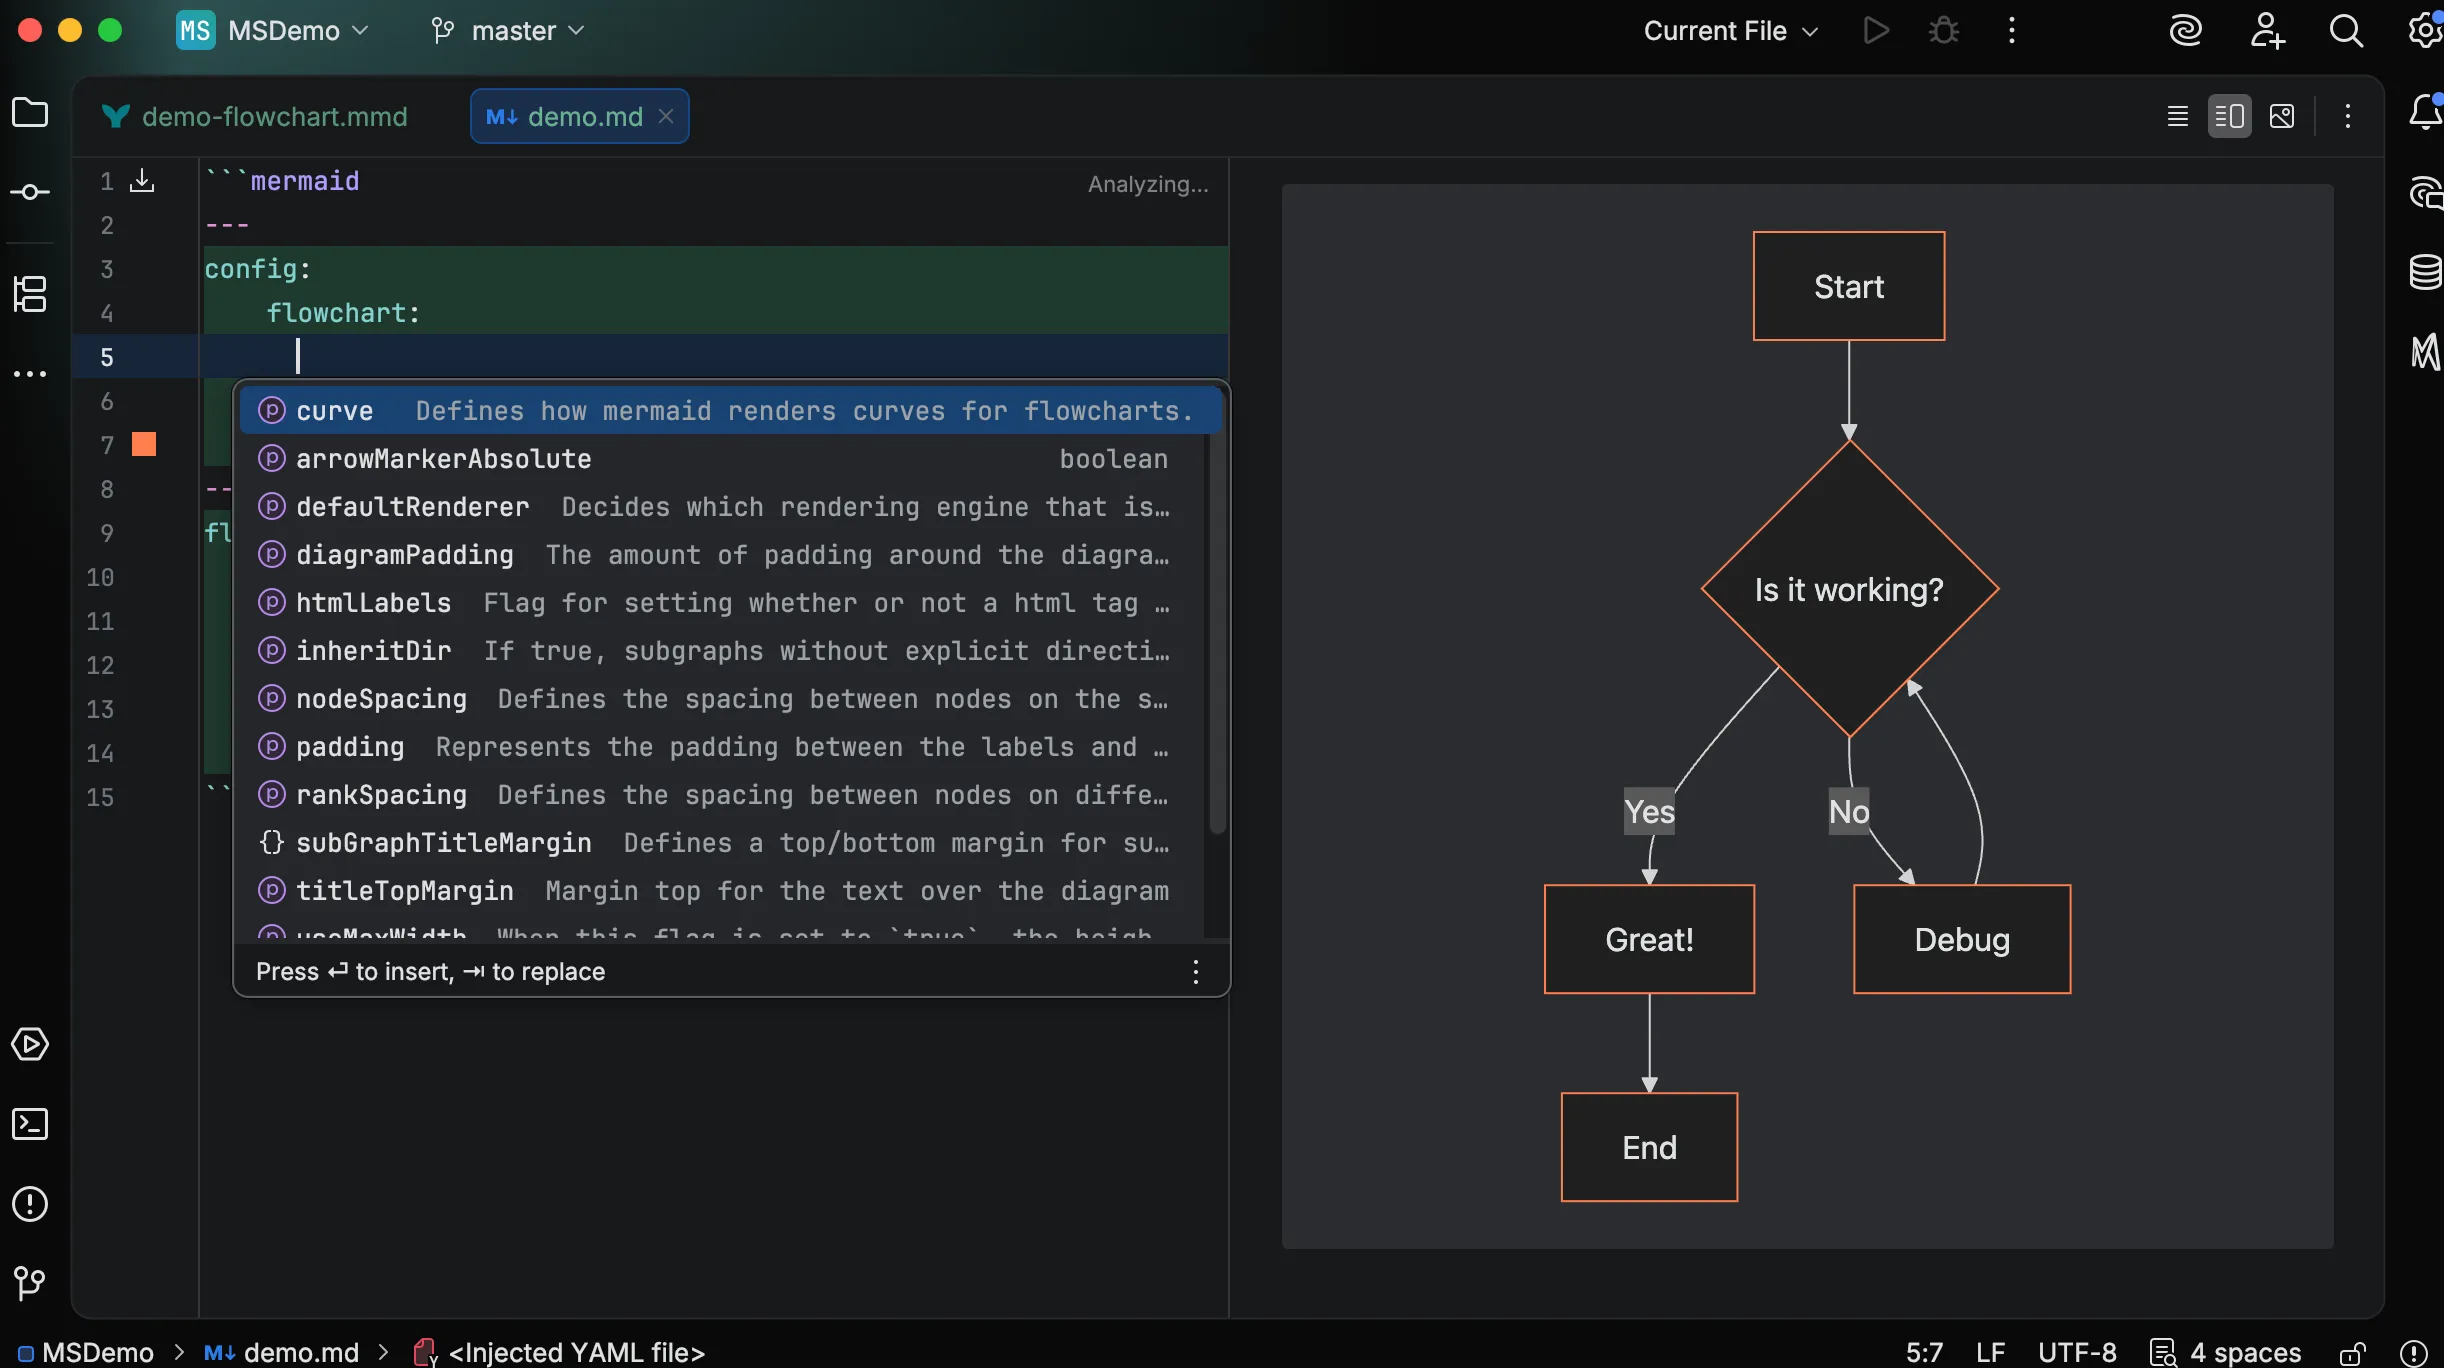The image size is (2444, 1368).
Task: Switch preview layout to editor only
Action: (2177, 115)
